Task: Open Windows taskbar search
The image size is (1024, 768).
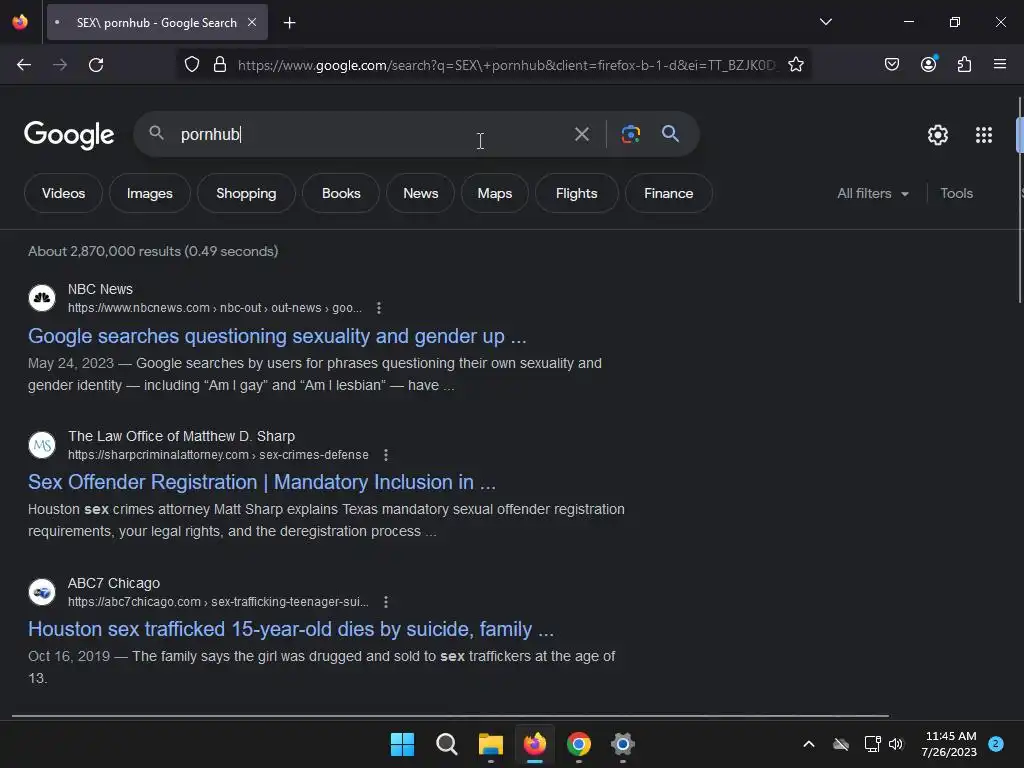Action: coord(447,744)
